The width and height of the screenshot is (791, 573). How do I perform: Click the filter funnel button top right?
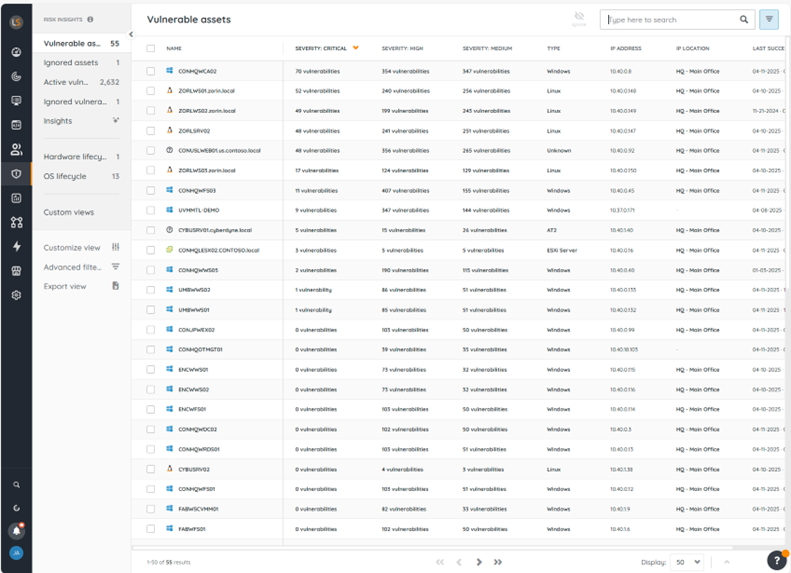click(769, 20)
